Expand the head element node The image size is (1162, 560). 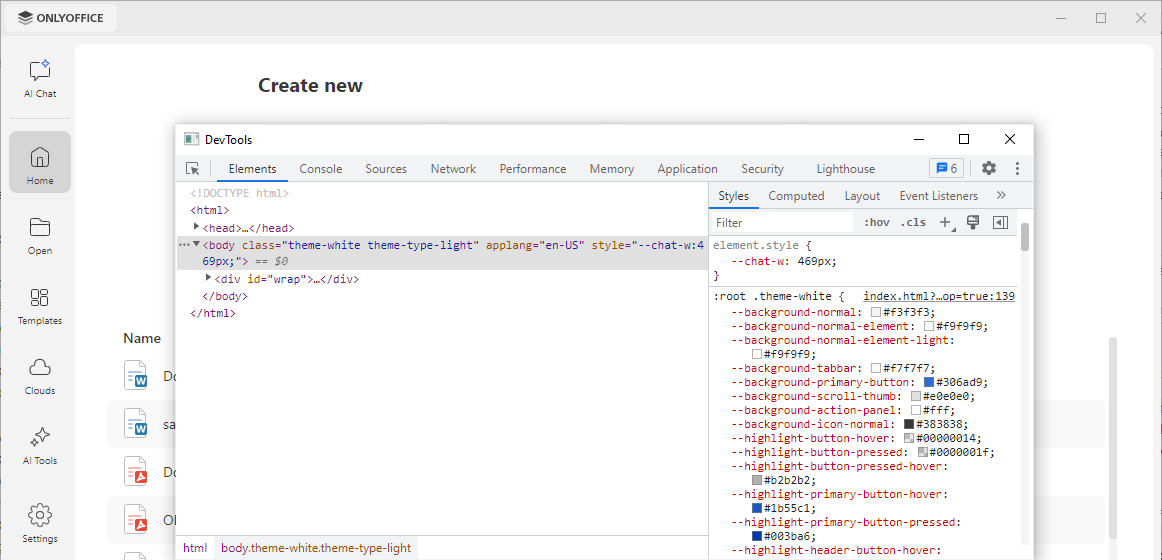coord(196,227)
